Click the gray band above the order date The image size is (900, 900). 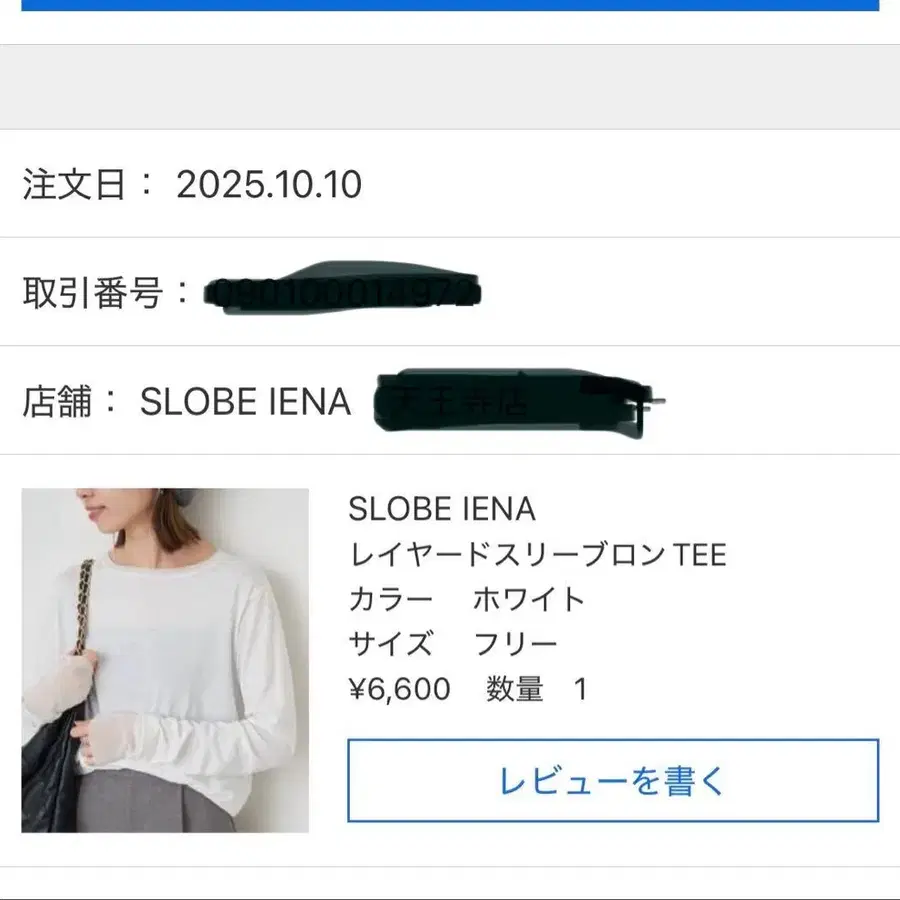[x=450, y=87]
